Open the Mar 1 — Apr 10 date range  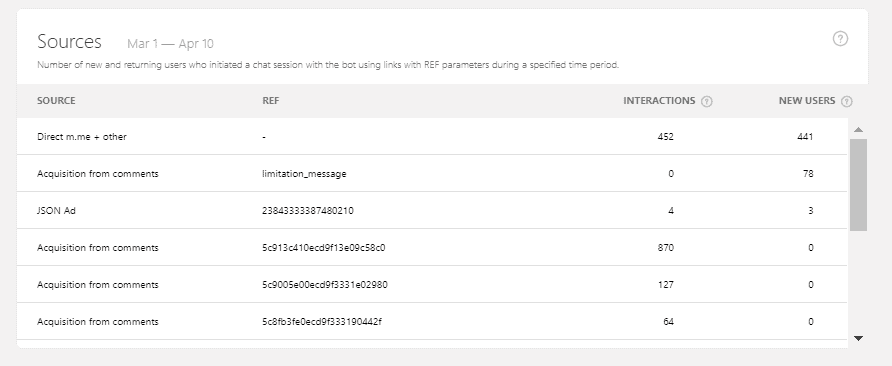[170, 44]
